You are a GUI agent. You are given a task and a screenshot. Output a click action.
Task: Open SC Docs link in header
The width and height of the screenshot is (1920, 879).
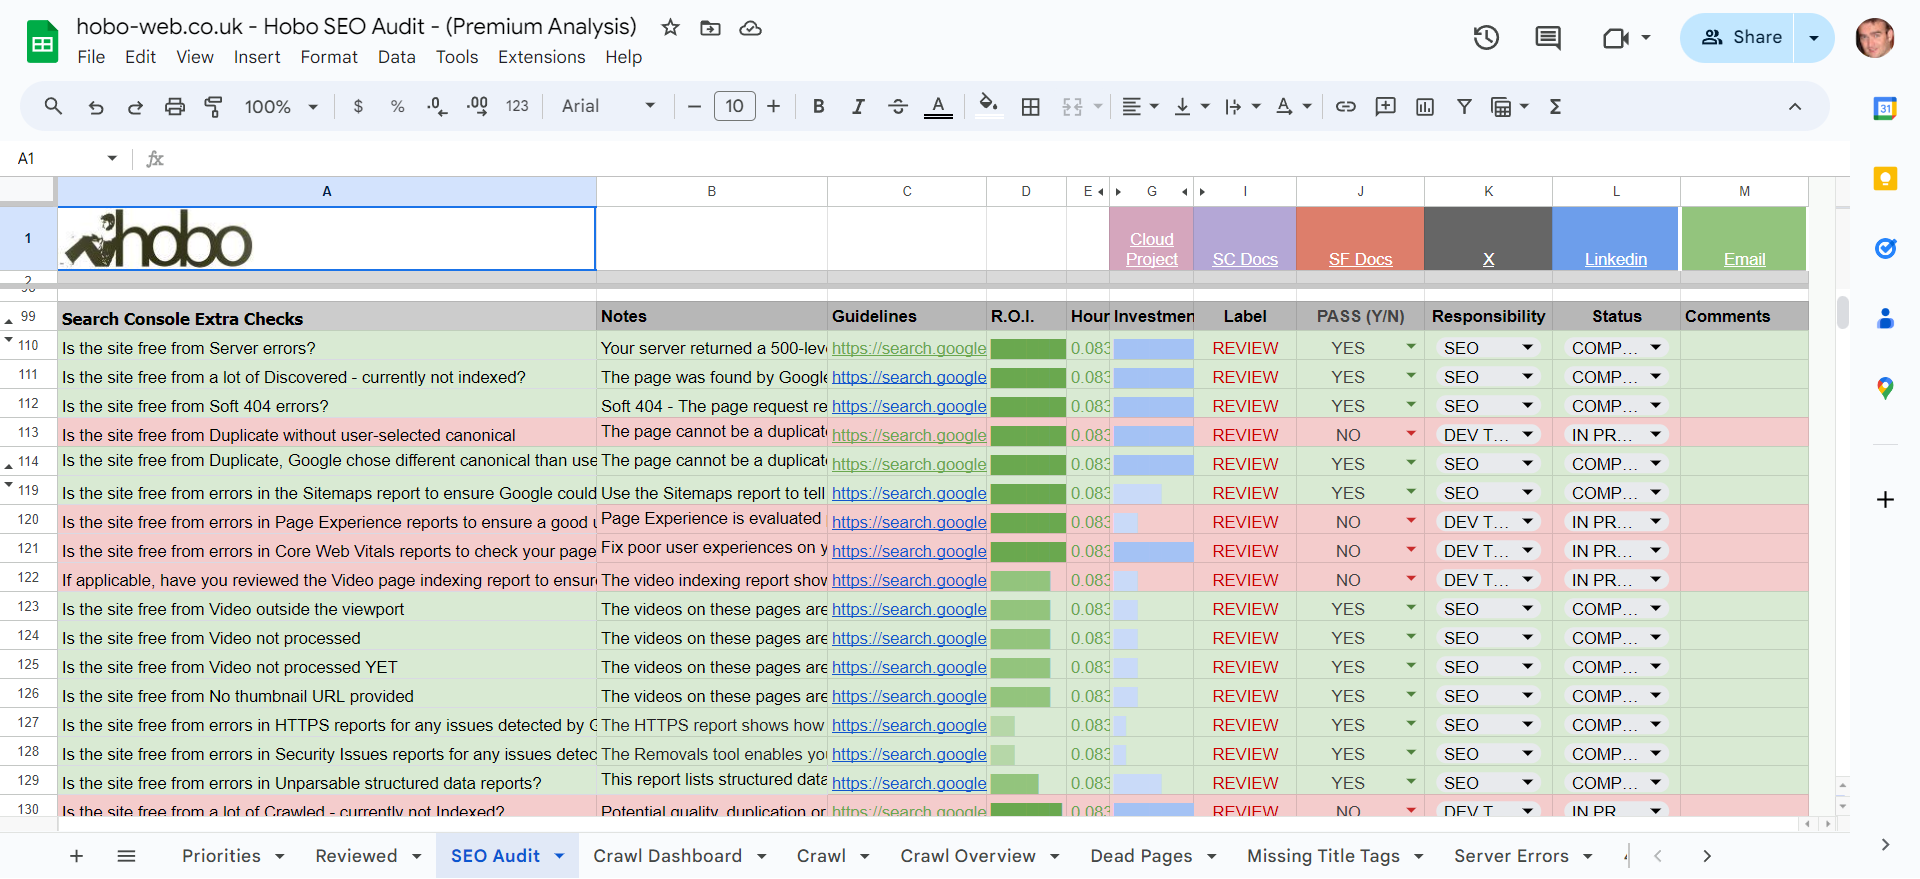click(x=1245, y=259)
